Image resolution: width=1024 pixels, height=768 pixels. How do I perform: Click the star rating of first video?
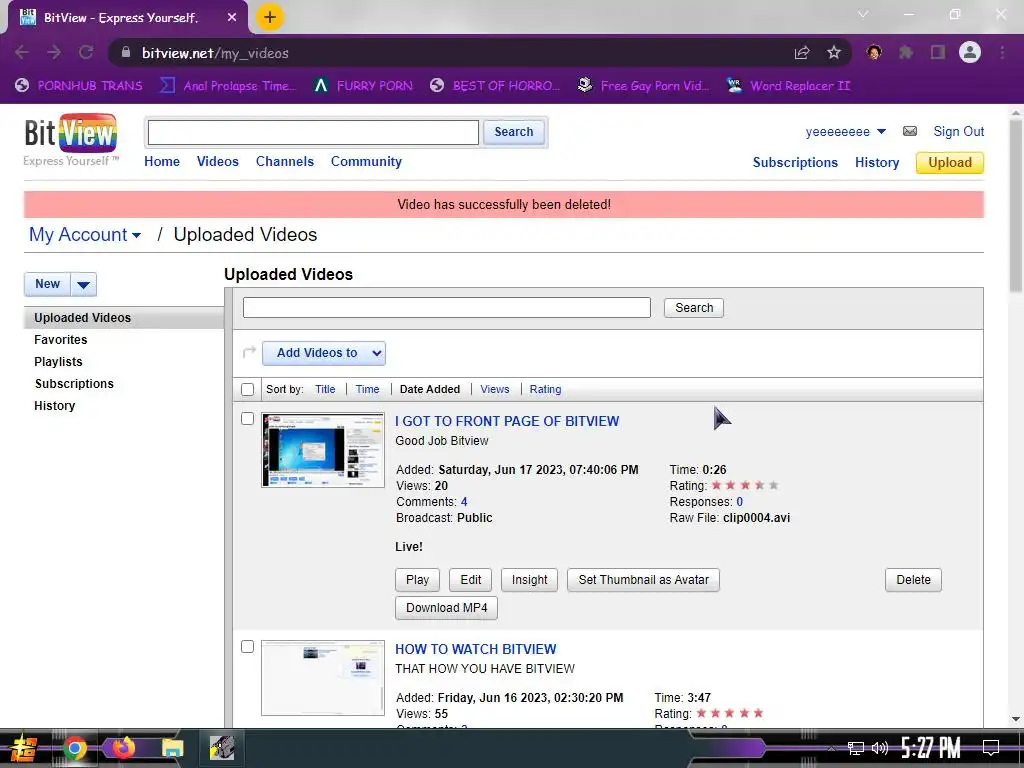[745, 485]
